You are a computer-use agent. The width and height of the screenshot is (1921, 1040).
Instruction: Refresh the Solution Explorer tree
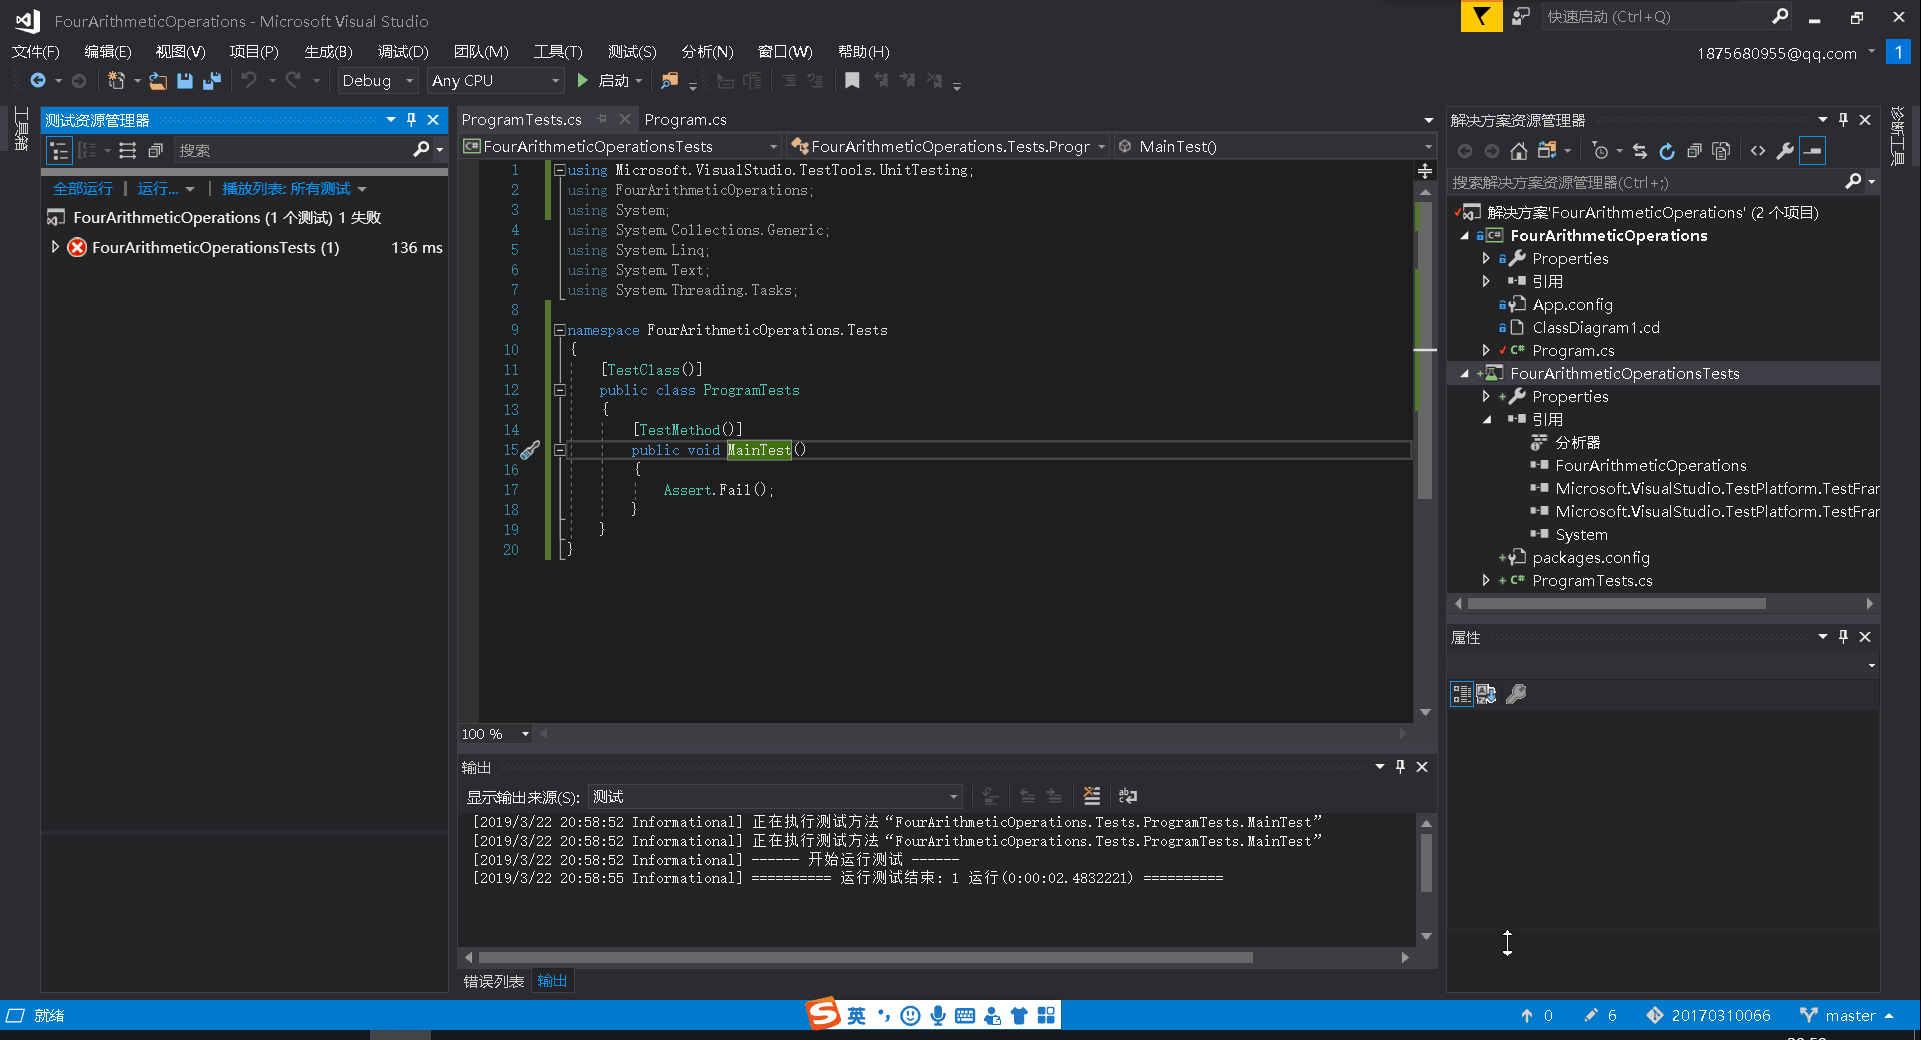point(1666,151)
